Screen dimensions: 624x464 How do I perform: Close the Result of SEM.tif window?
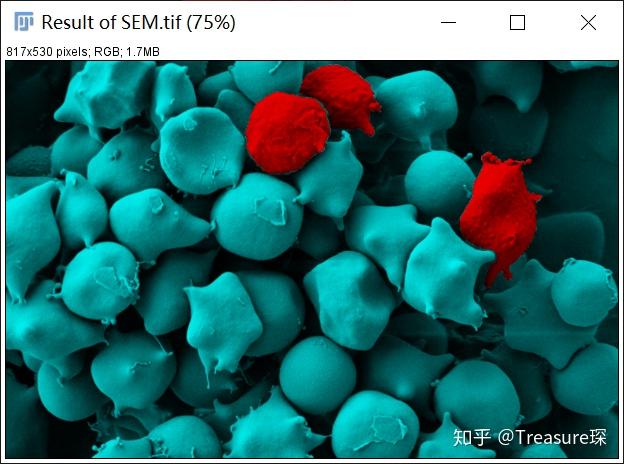tap(588, 23)
